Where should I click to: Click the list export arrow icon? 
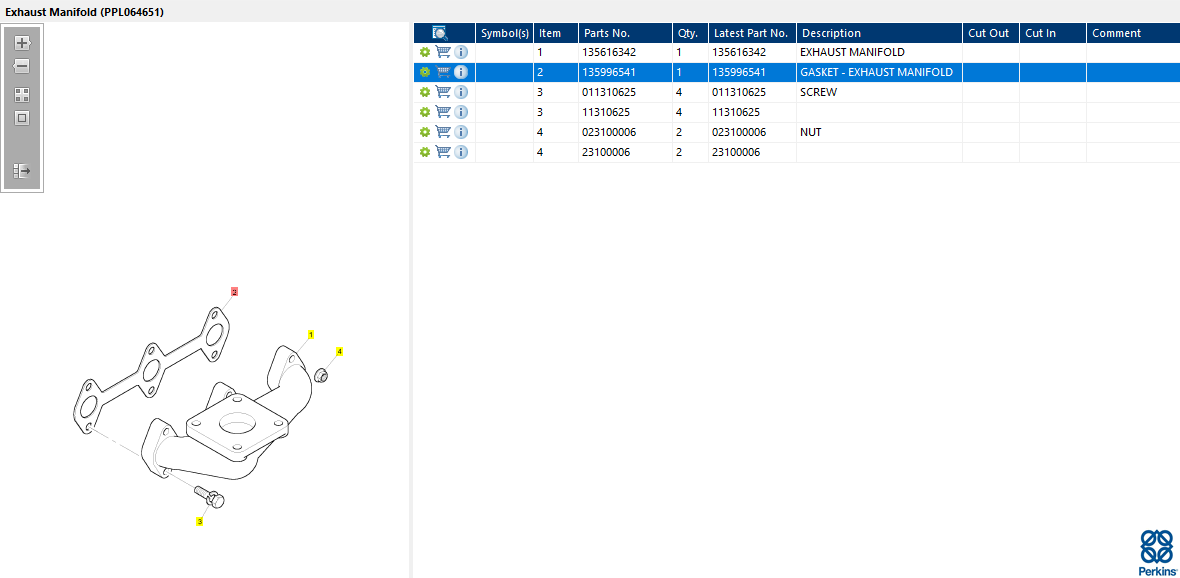22,171
